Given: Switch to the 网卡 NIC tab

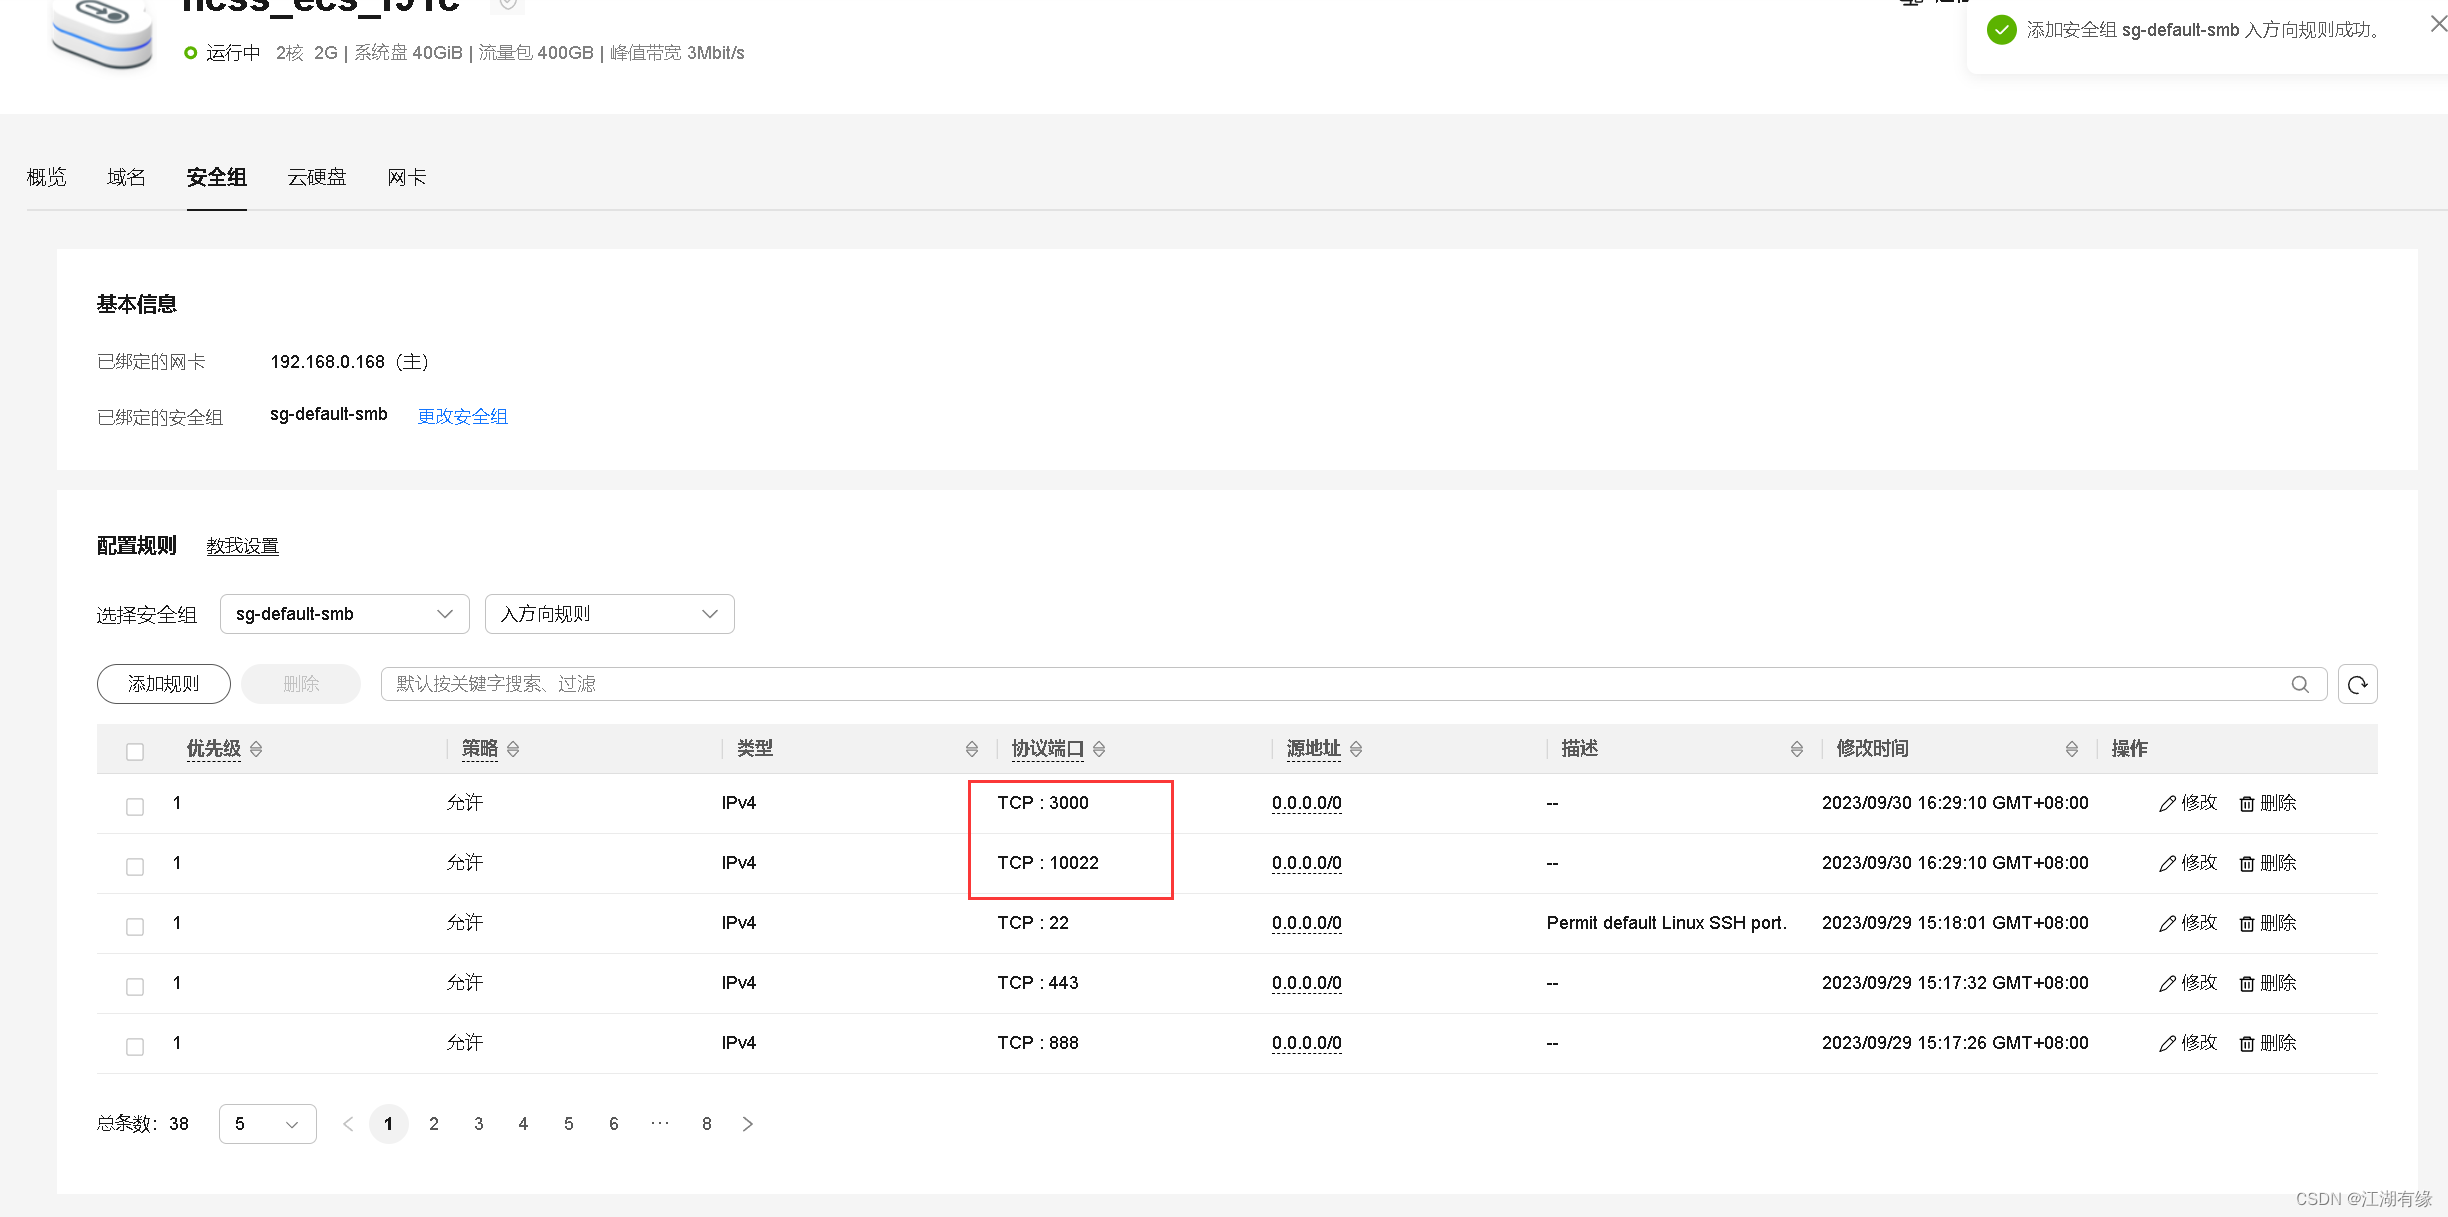Looking at the screenshot, I should coord(407,177).
